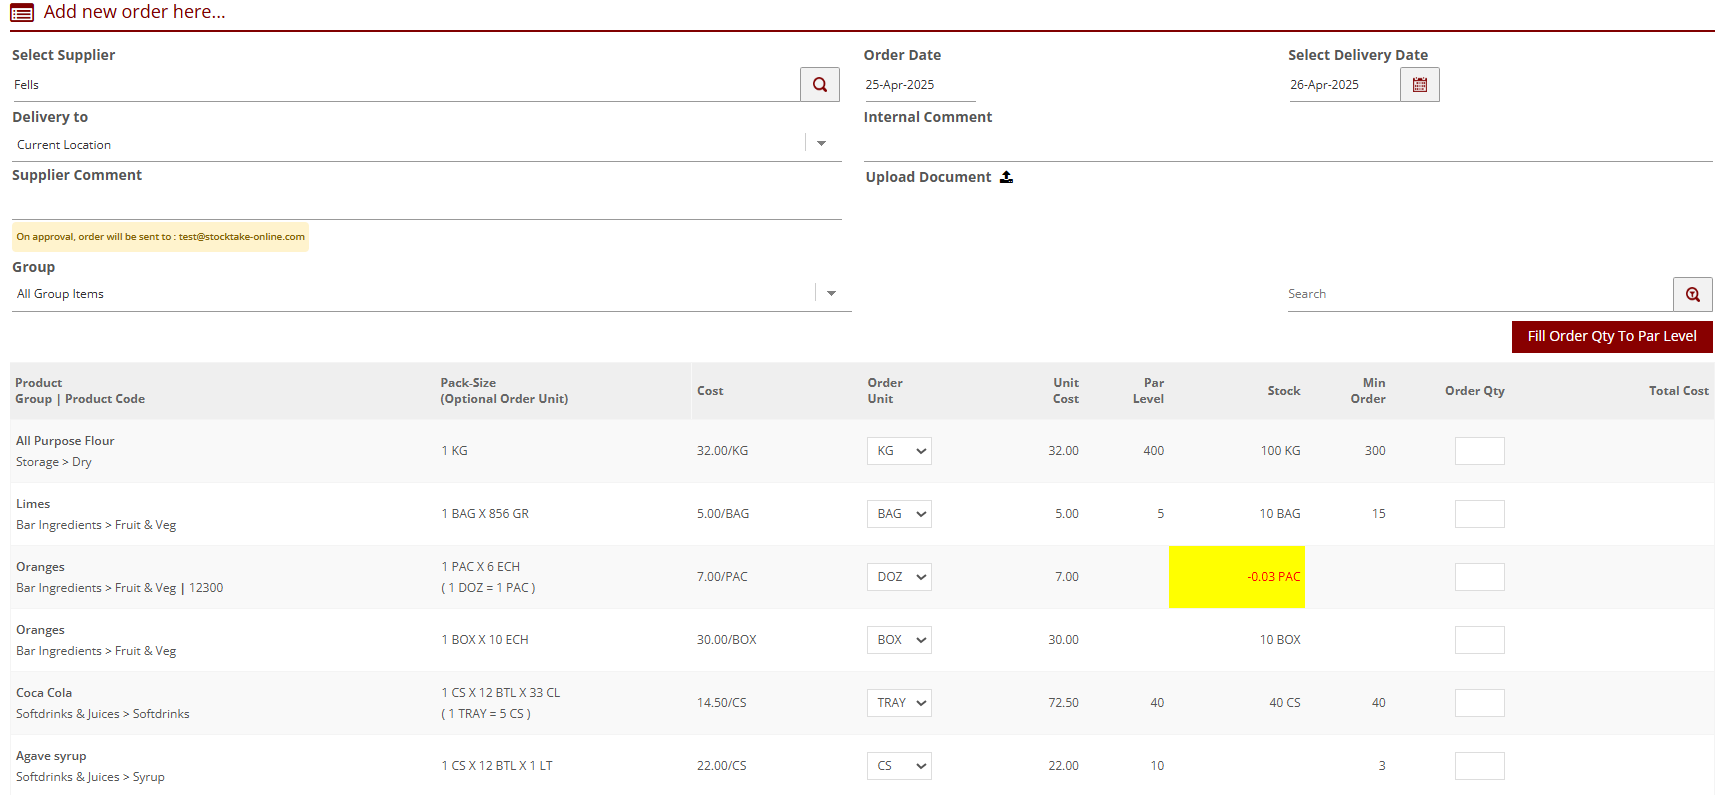Image resolution: width=1726 pixels, height=795 pixels.
Task: Click the Order Date field
Action: point(918,85)
